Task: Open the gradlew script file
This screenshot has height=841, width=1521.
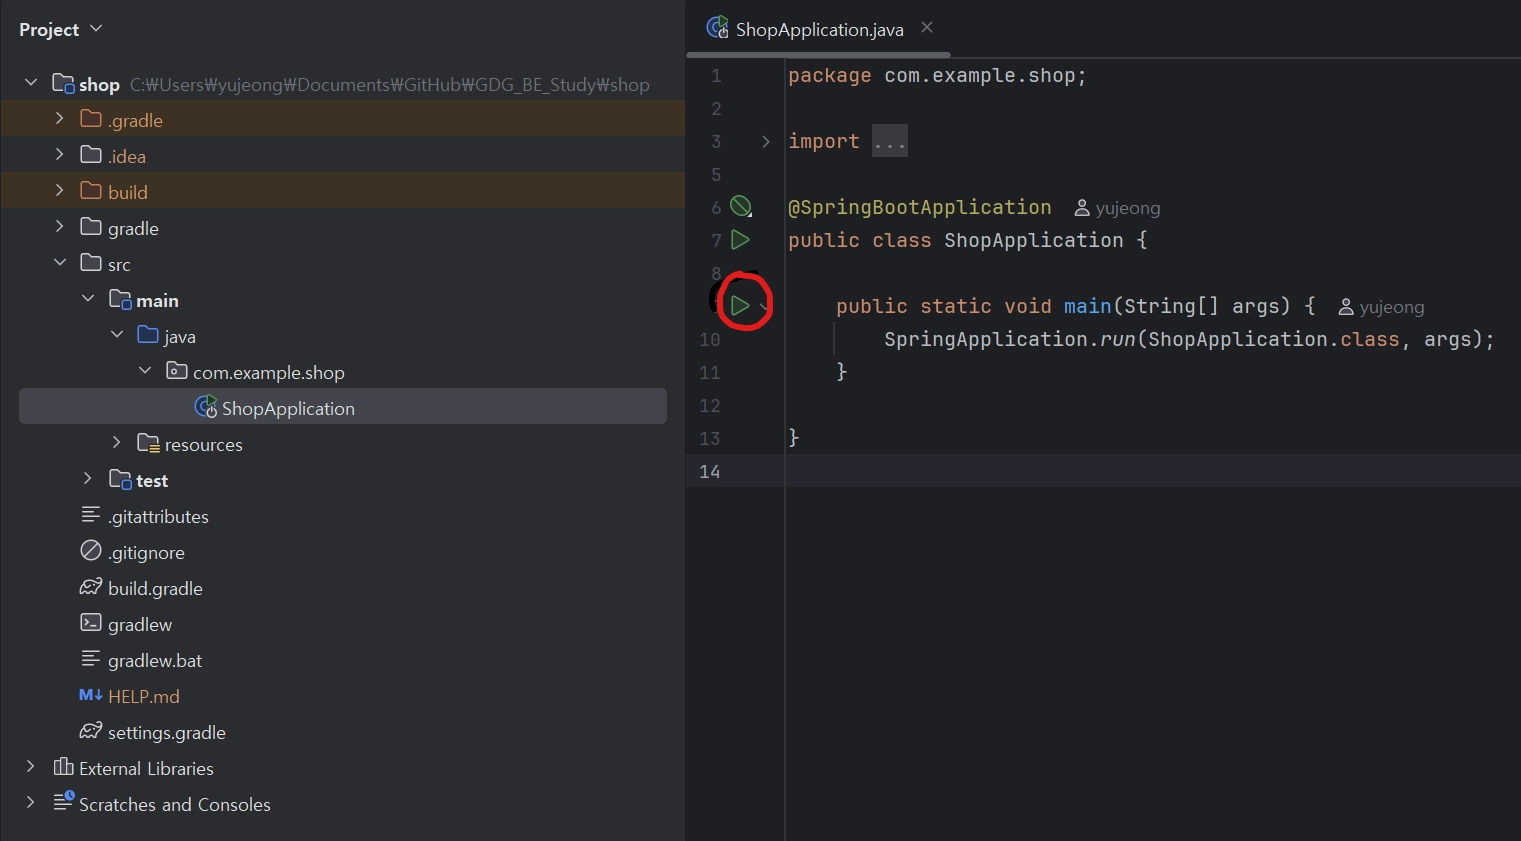Action: (x=139, y=625)
